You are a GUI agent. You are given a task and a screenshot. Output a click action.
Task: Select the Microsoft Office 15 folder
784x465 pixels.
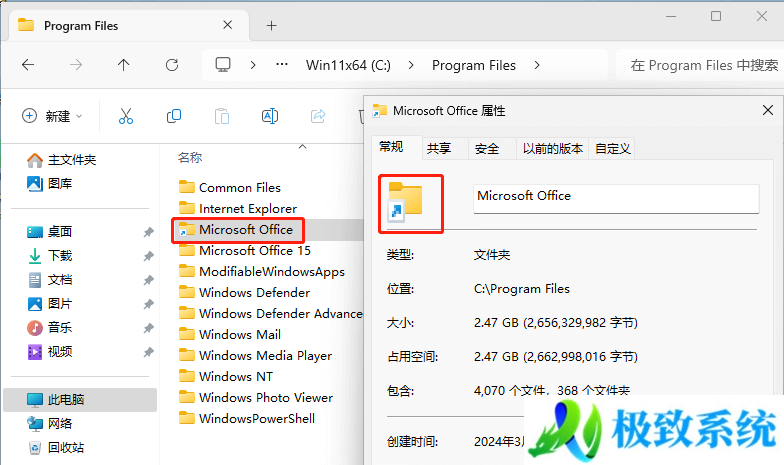[245, 250]
